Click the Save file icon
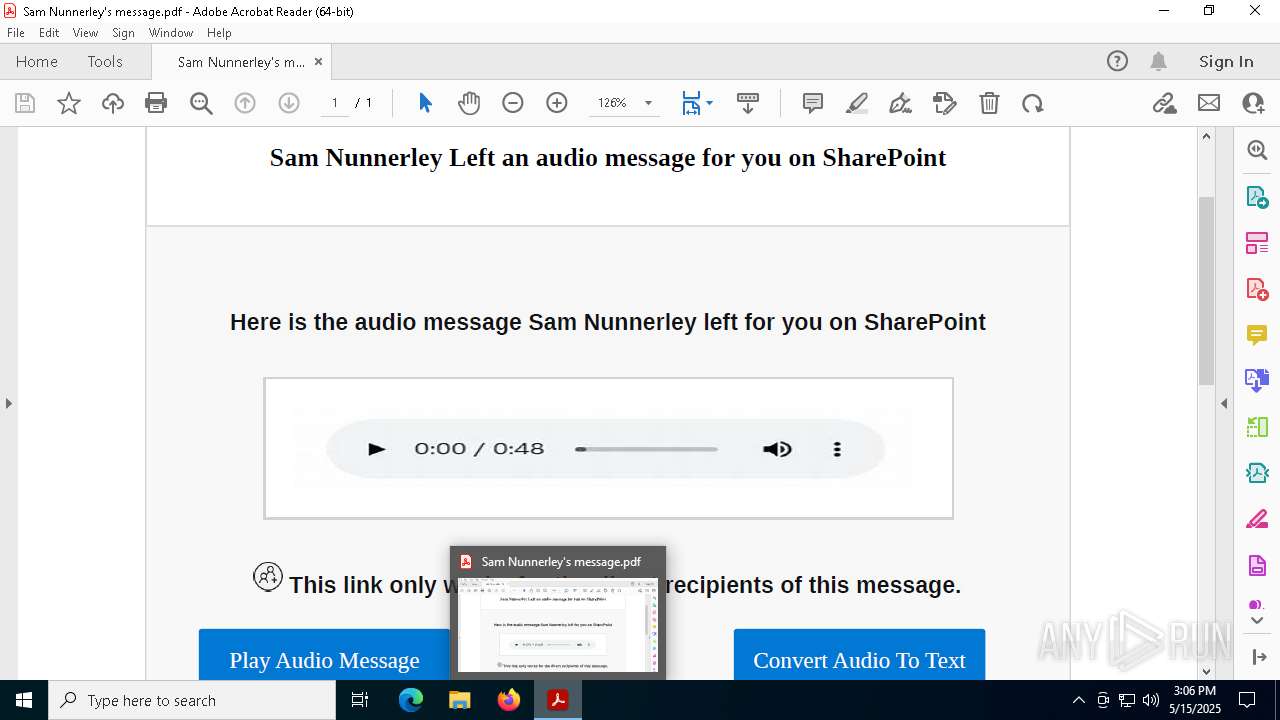Screen dimensions: 1280x720 coord(25,103)
